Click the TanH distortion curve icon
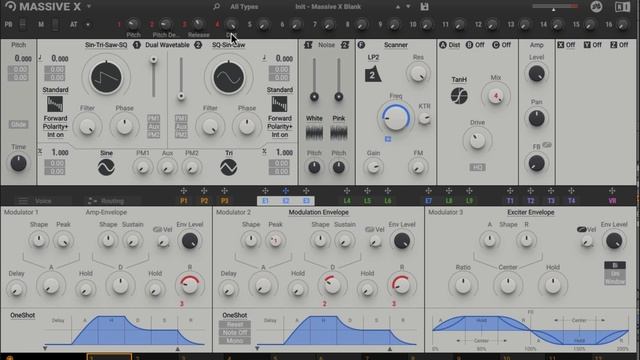This screenshot has height=360, width=640. click(459, 96)
